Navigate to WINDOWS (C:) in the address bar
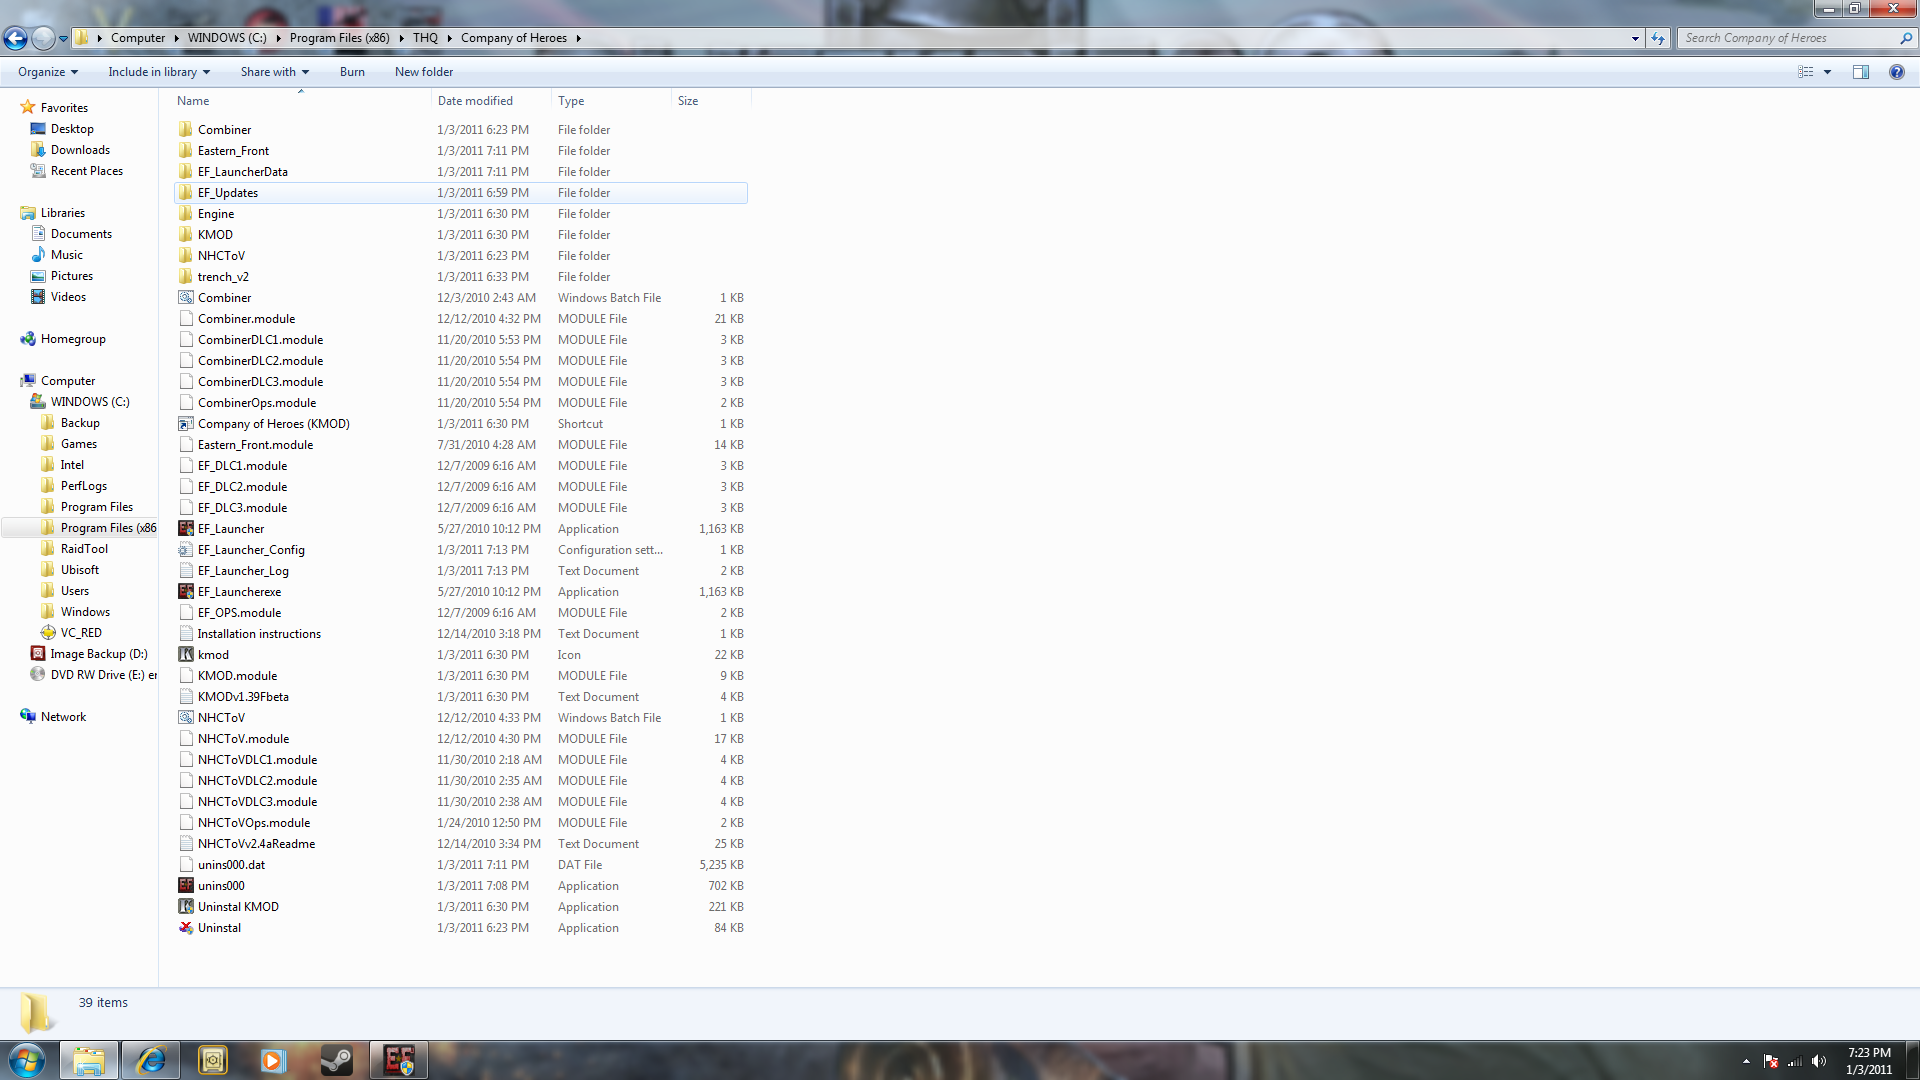The height and width of the screenshot is (1080, 1920). pyautogui.click(x=227, y=38)
